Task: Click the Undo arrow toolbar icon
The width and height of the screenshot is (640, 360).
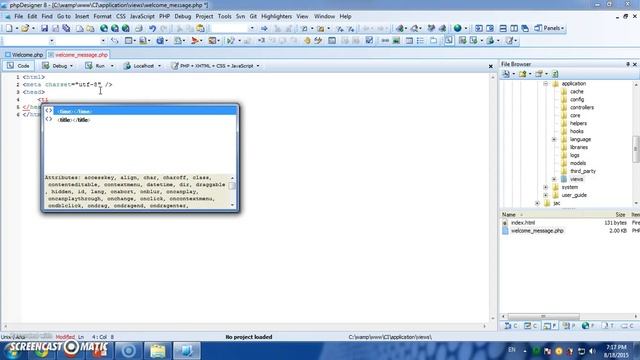Action: click(x=152, y=28)
